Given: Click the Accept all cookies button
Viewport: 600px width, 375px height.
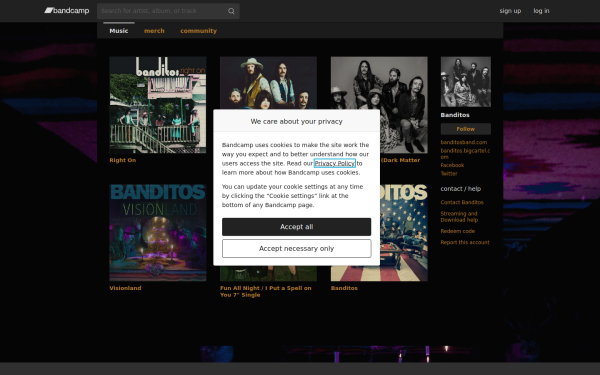Looking at the screenshot, I should [297, 227].
